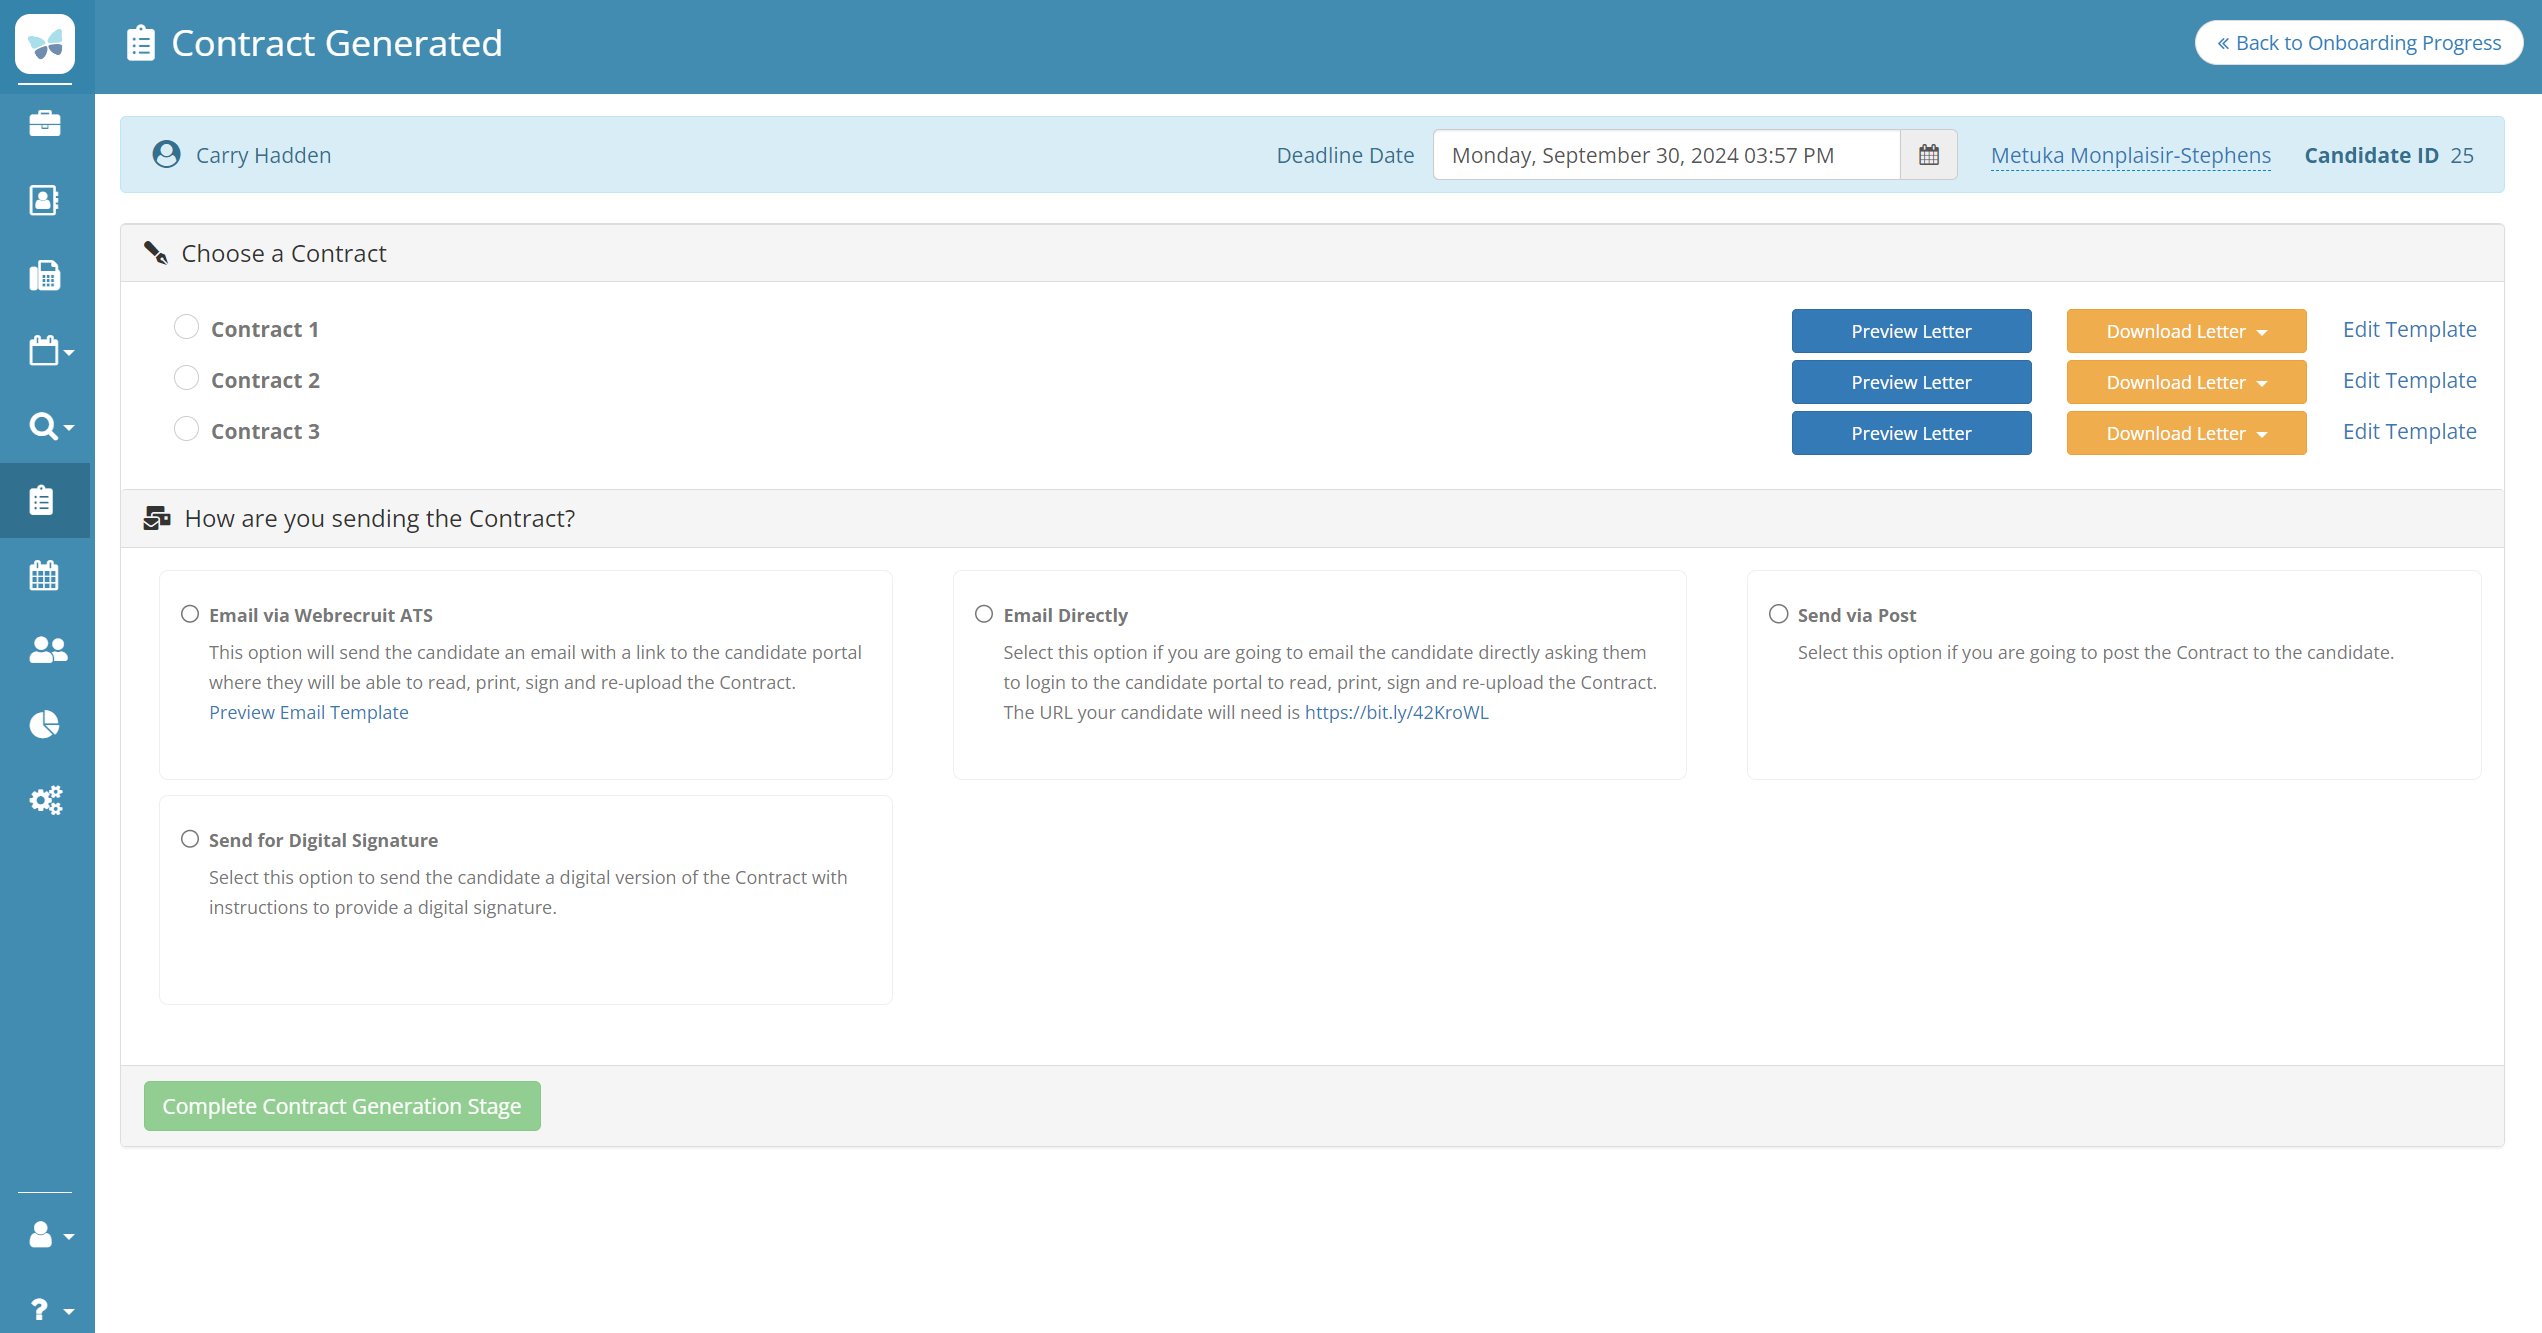Choose Email via Webrecruit ATS option
Image resolution: width=2542 pixels, height=1333 pixels.
point(190,614)
